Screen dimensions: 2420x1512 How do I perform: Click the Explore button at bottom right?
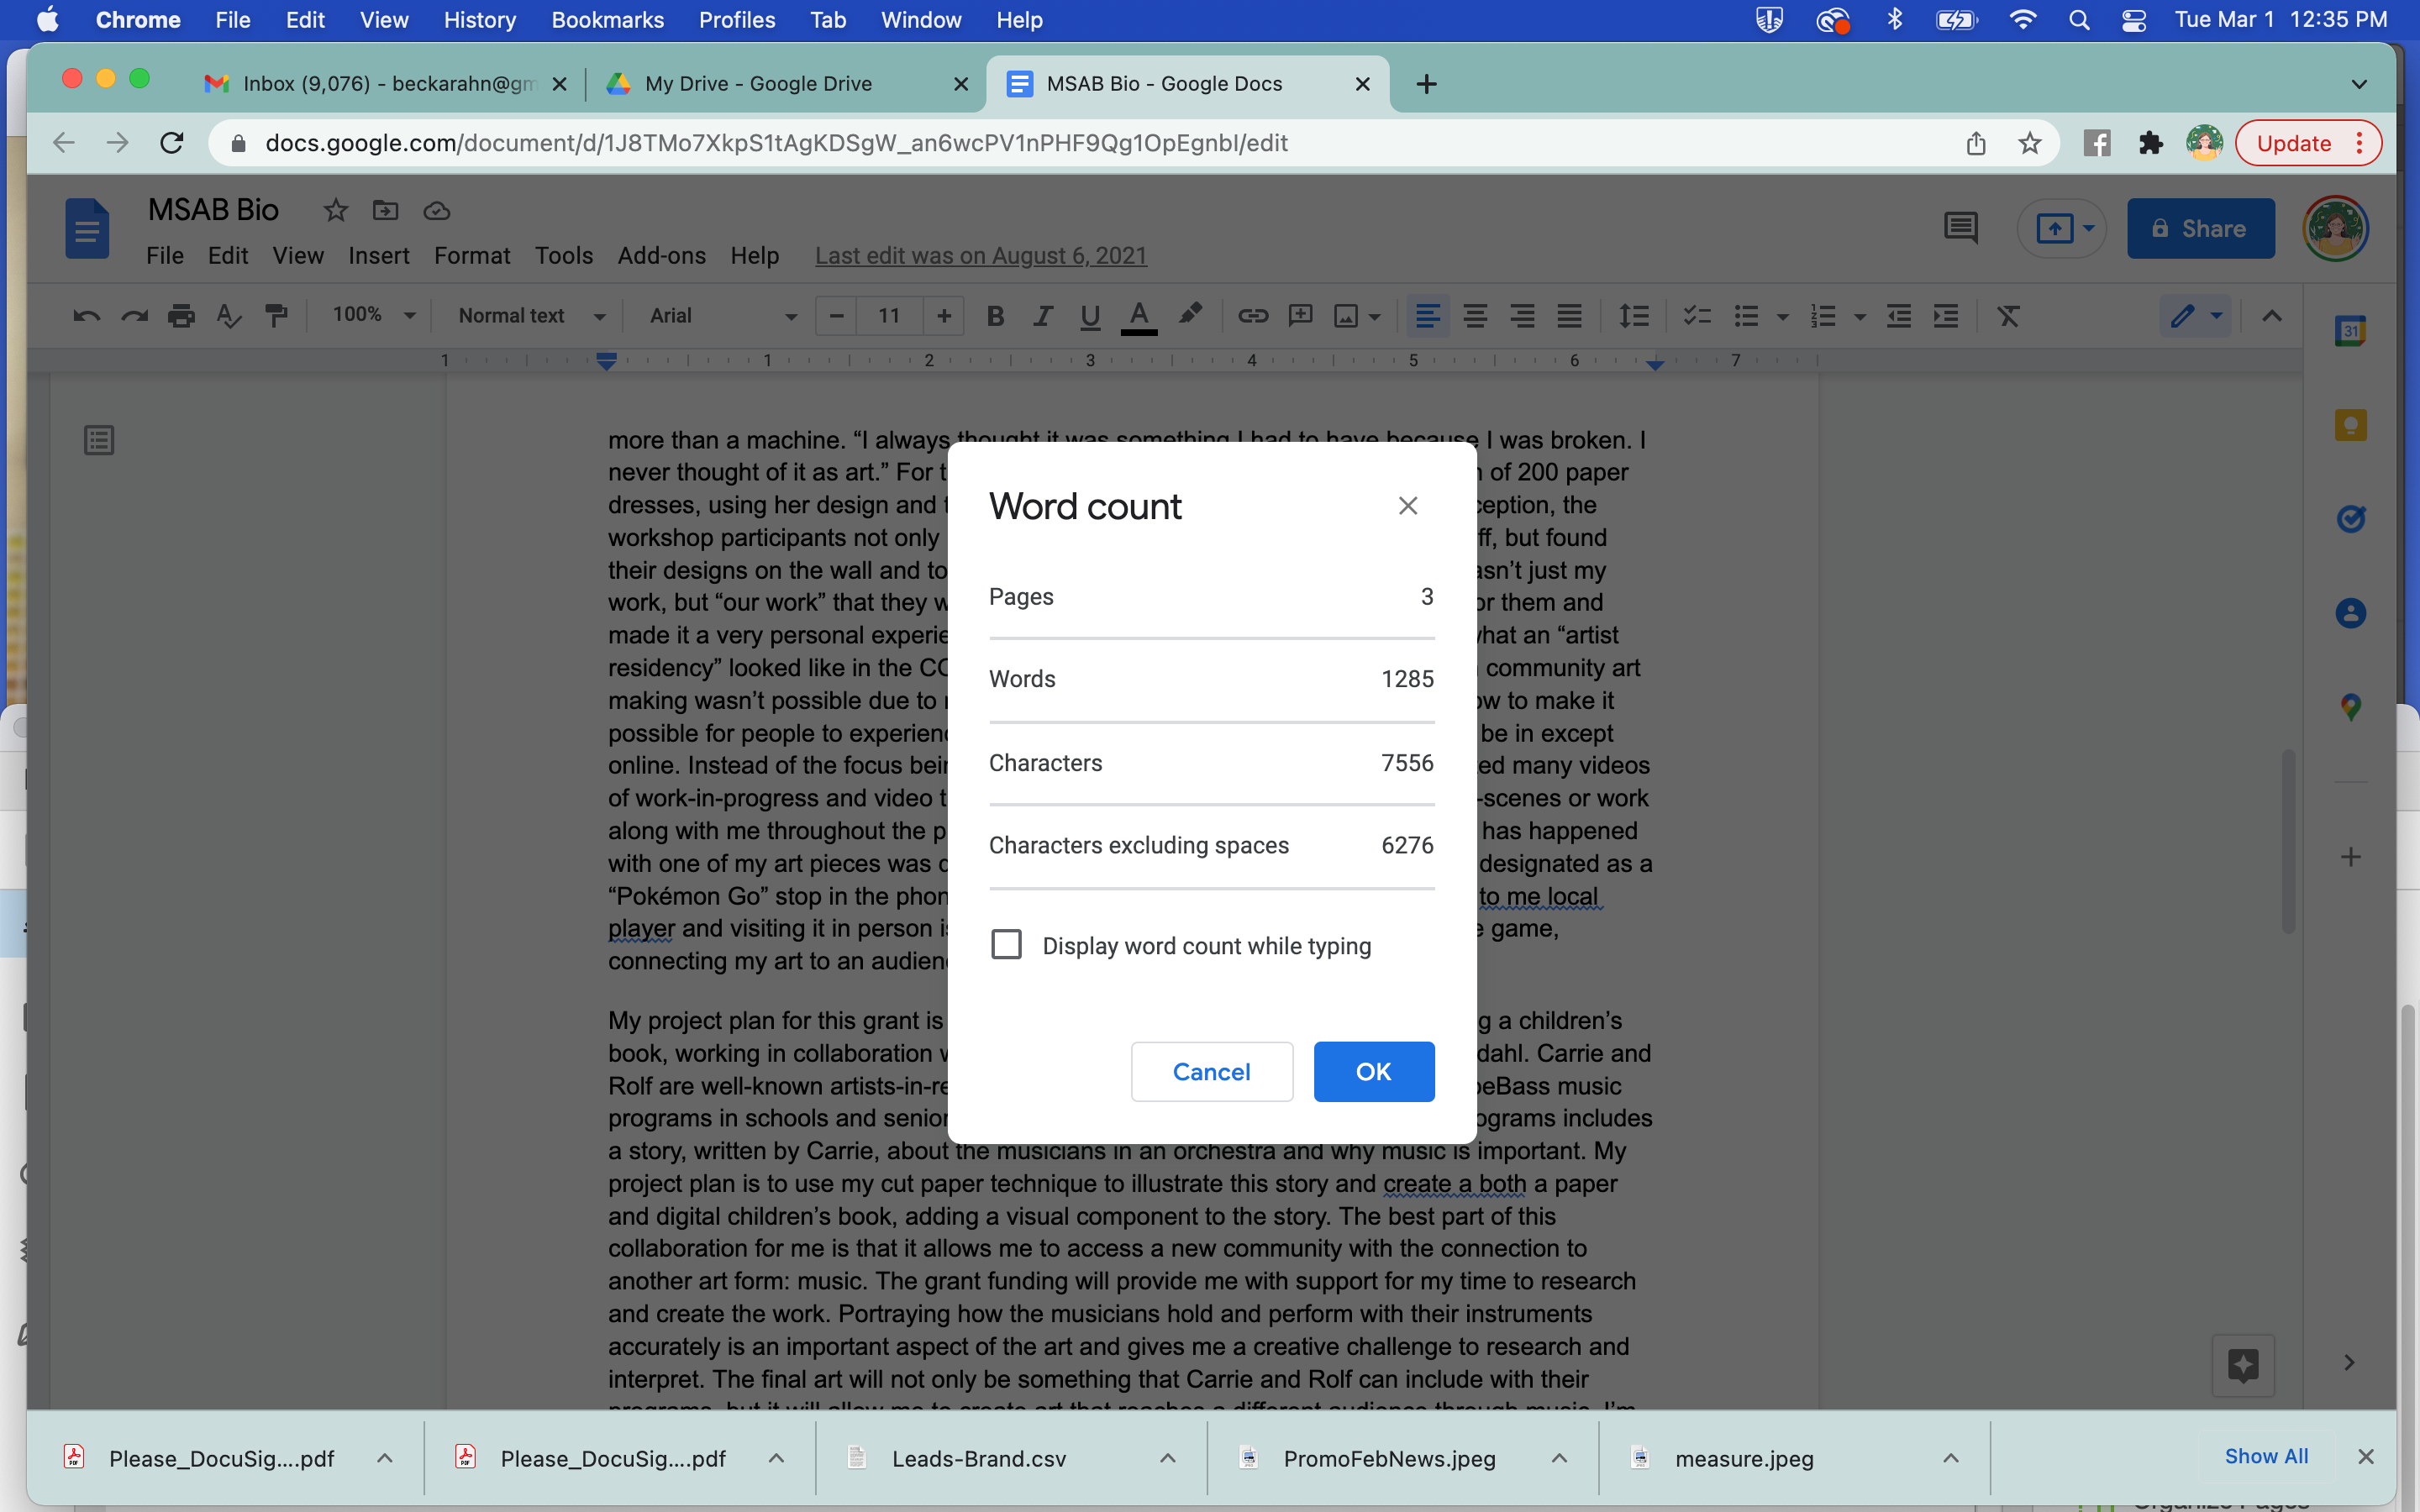coord(2243,1365)
